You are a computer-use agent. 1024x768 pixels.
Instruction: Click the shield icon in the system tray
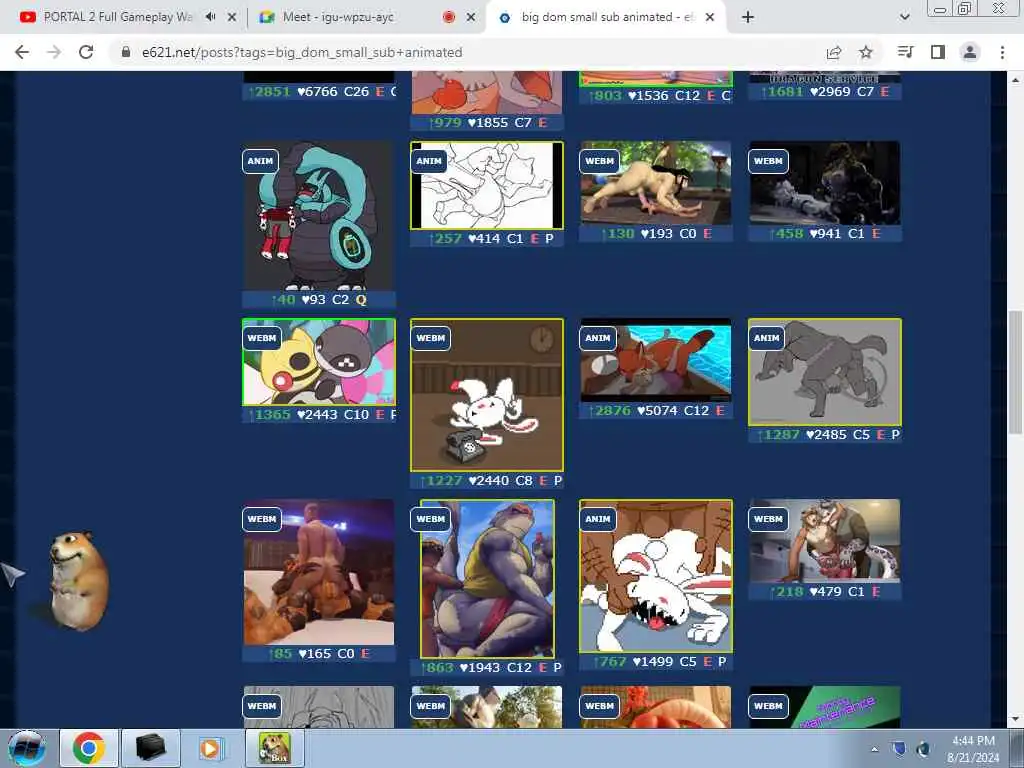click(899, 748)
